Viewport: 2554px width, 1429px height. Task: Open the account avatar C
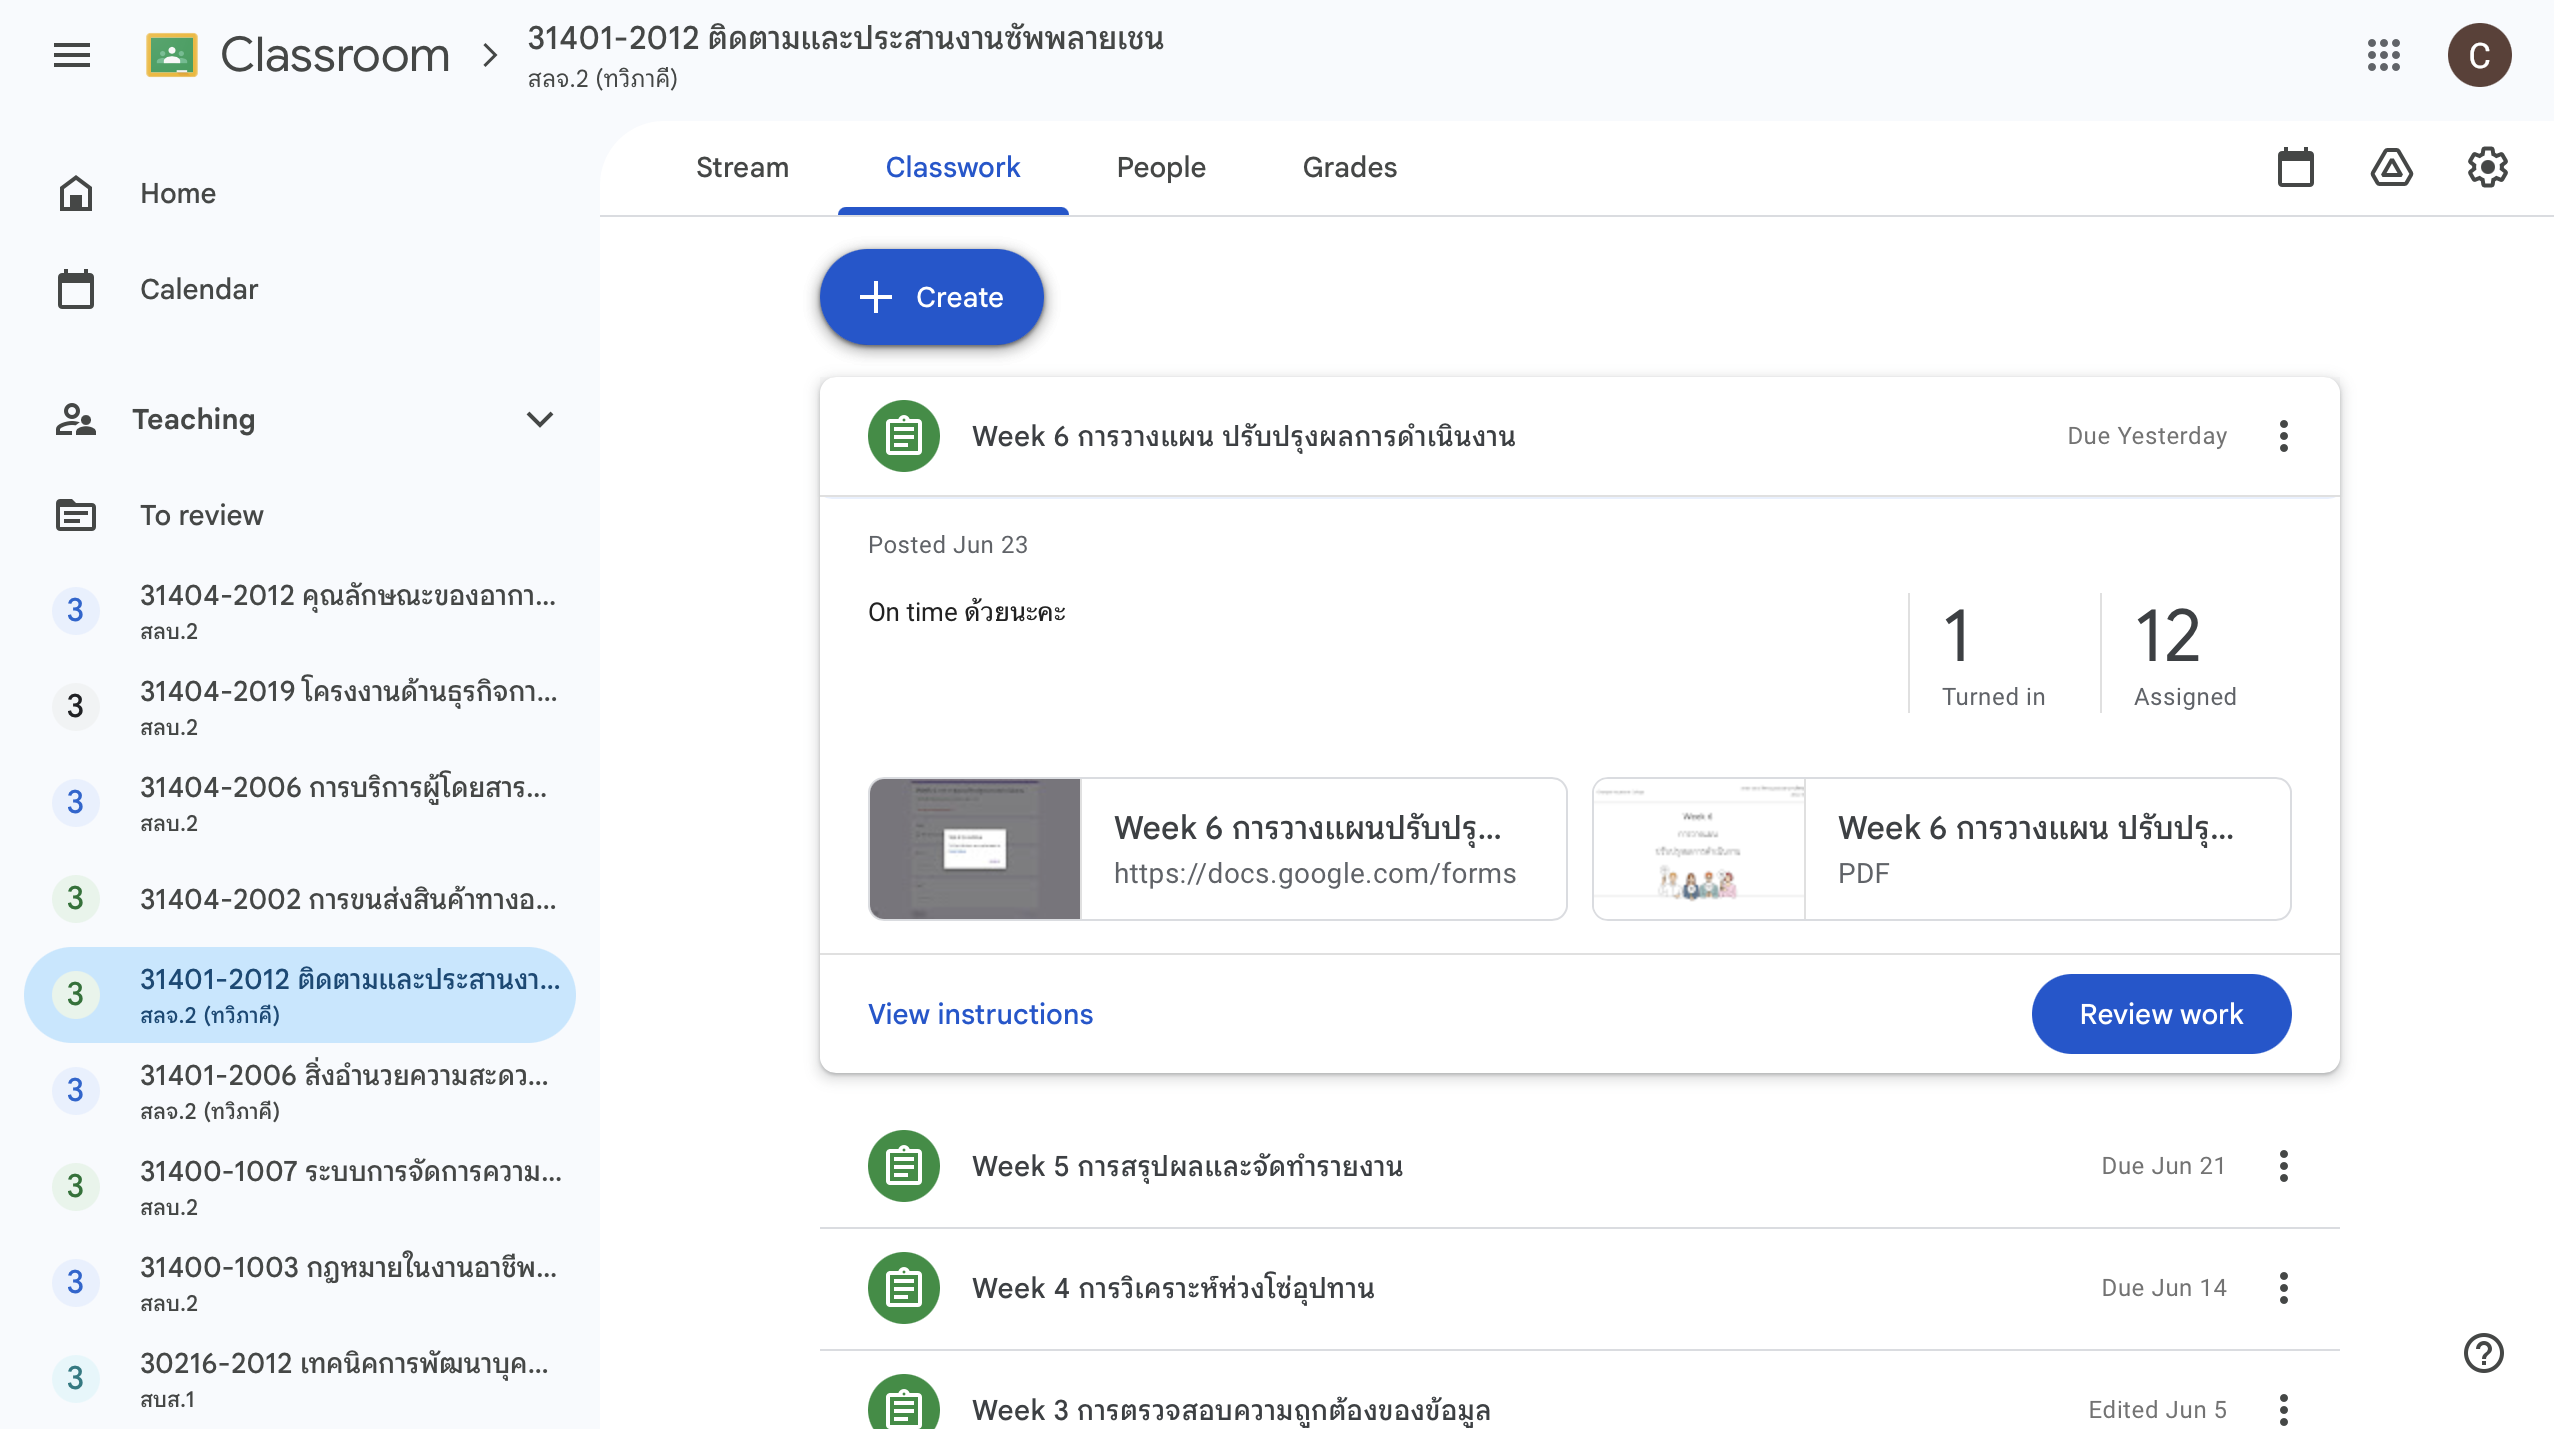pos(2480,55)
